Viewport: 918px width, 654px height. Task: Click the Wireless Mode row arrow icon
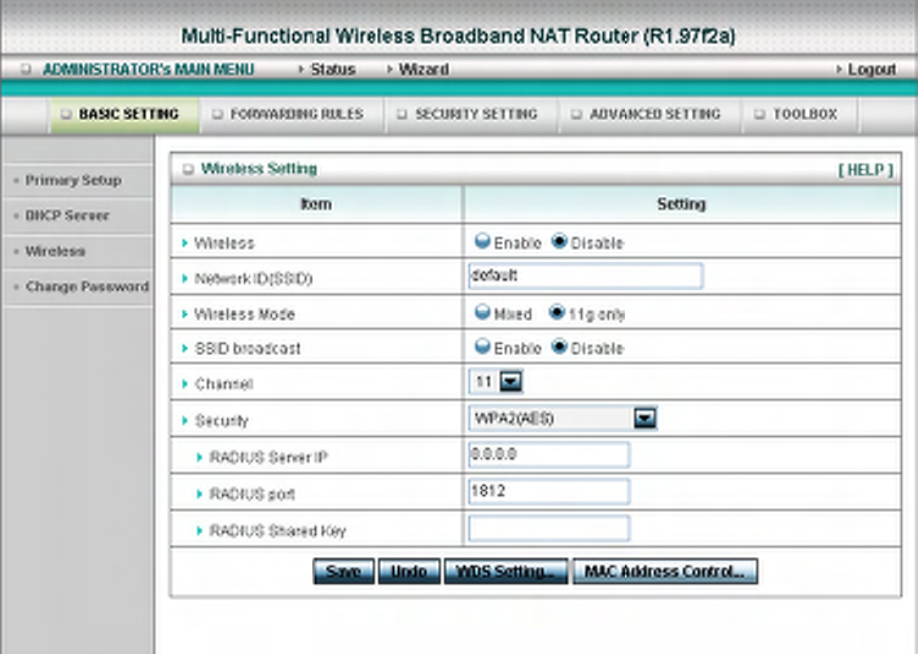point(184,314)
